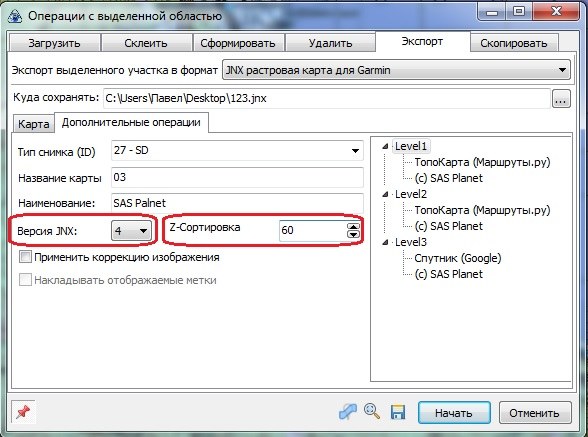Enable Применить коррекцию изображения checkbox
This screenshot has width=588, height=437.
coord(25,257)
